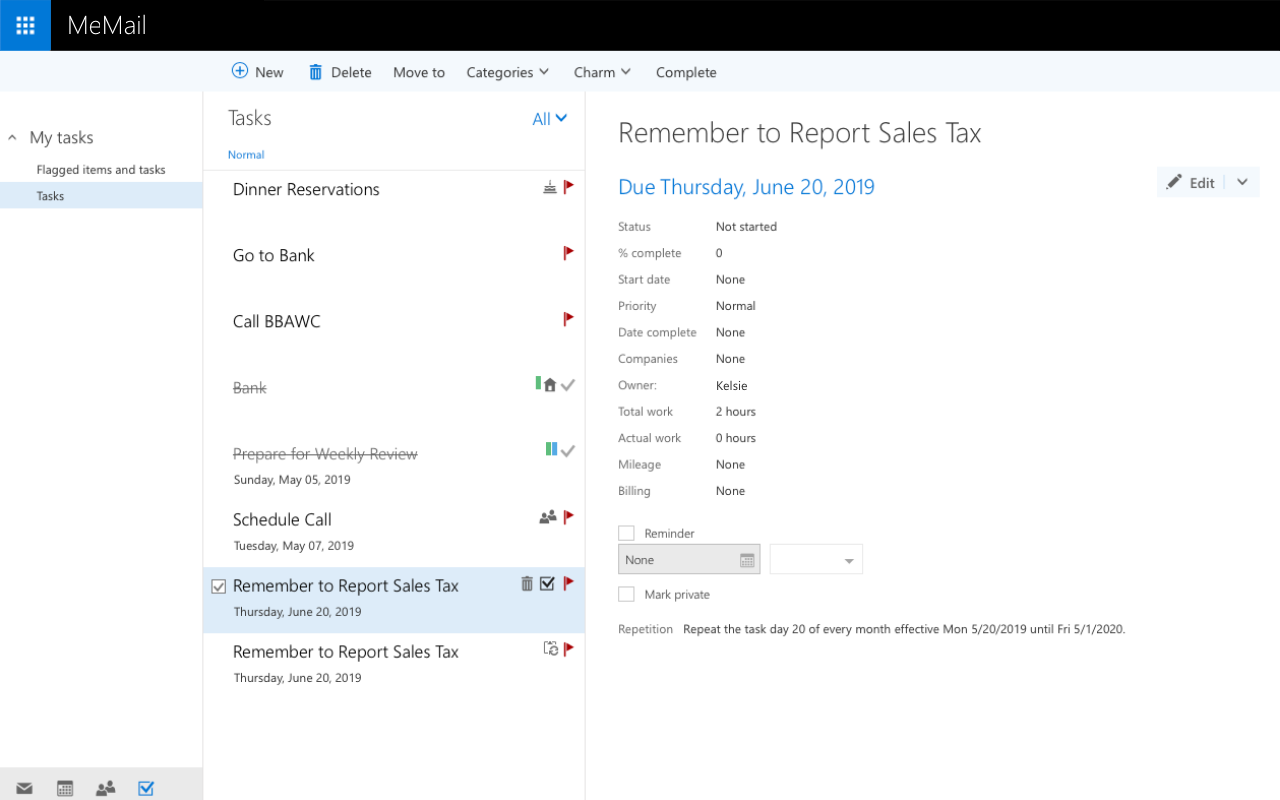The height and width of the screenshot is (800, 1280).
Task: Open the People view icon
Action: [x=105, y=788]
